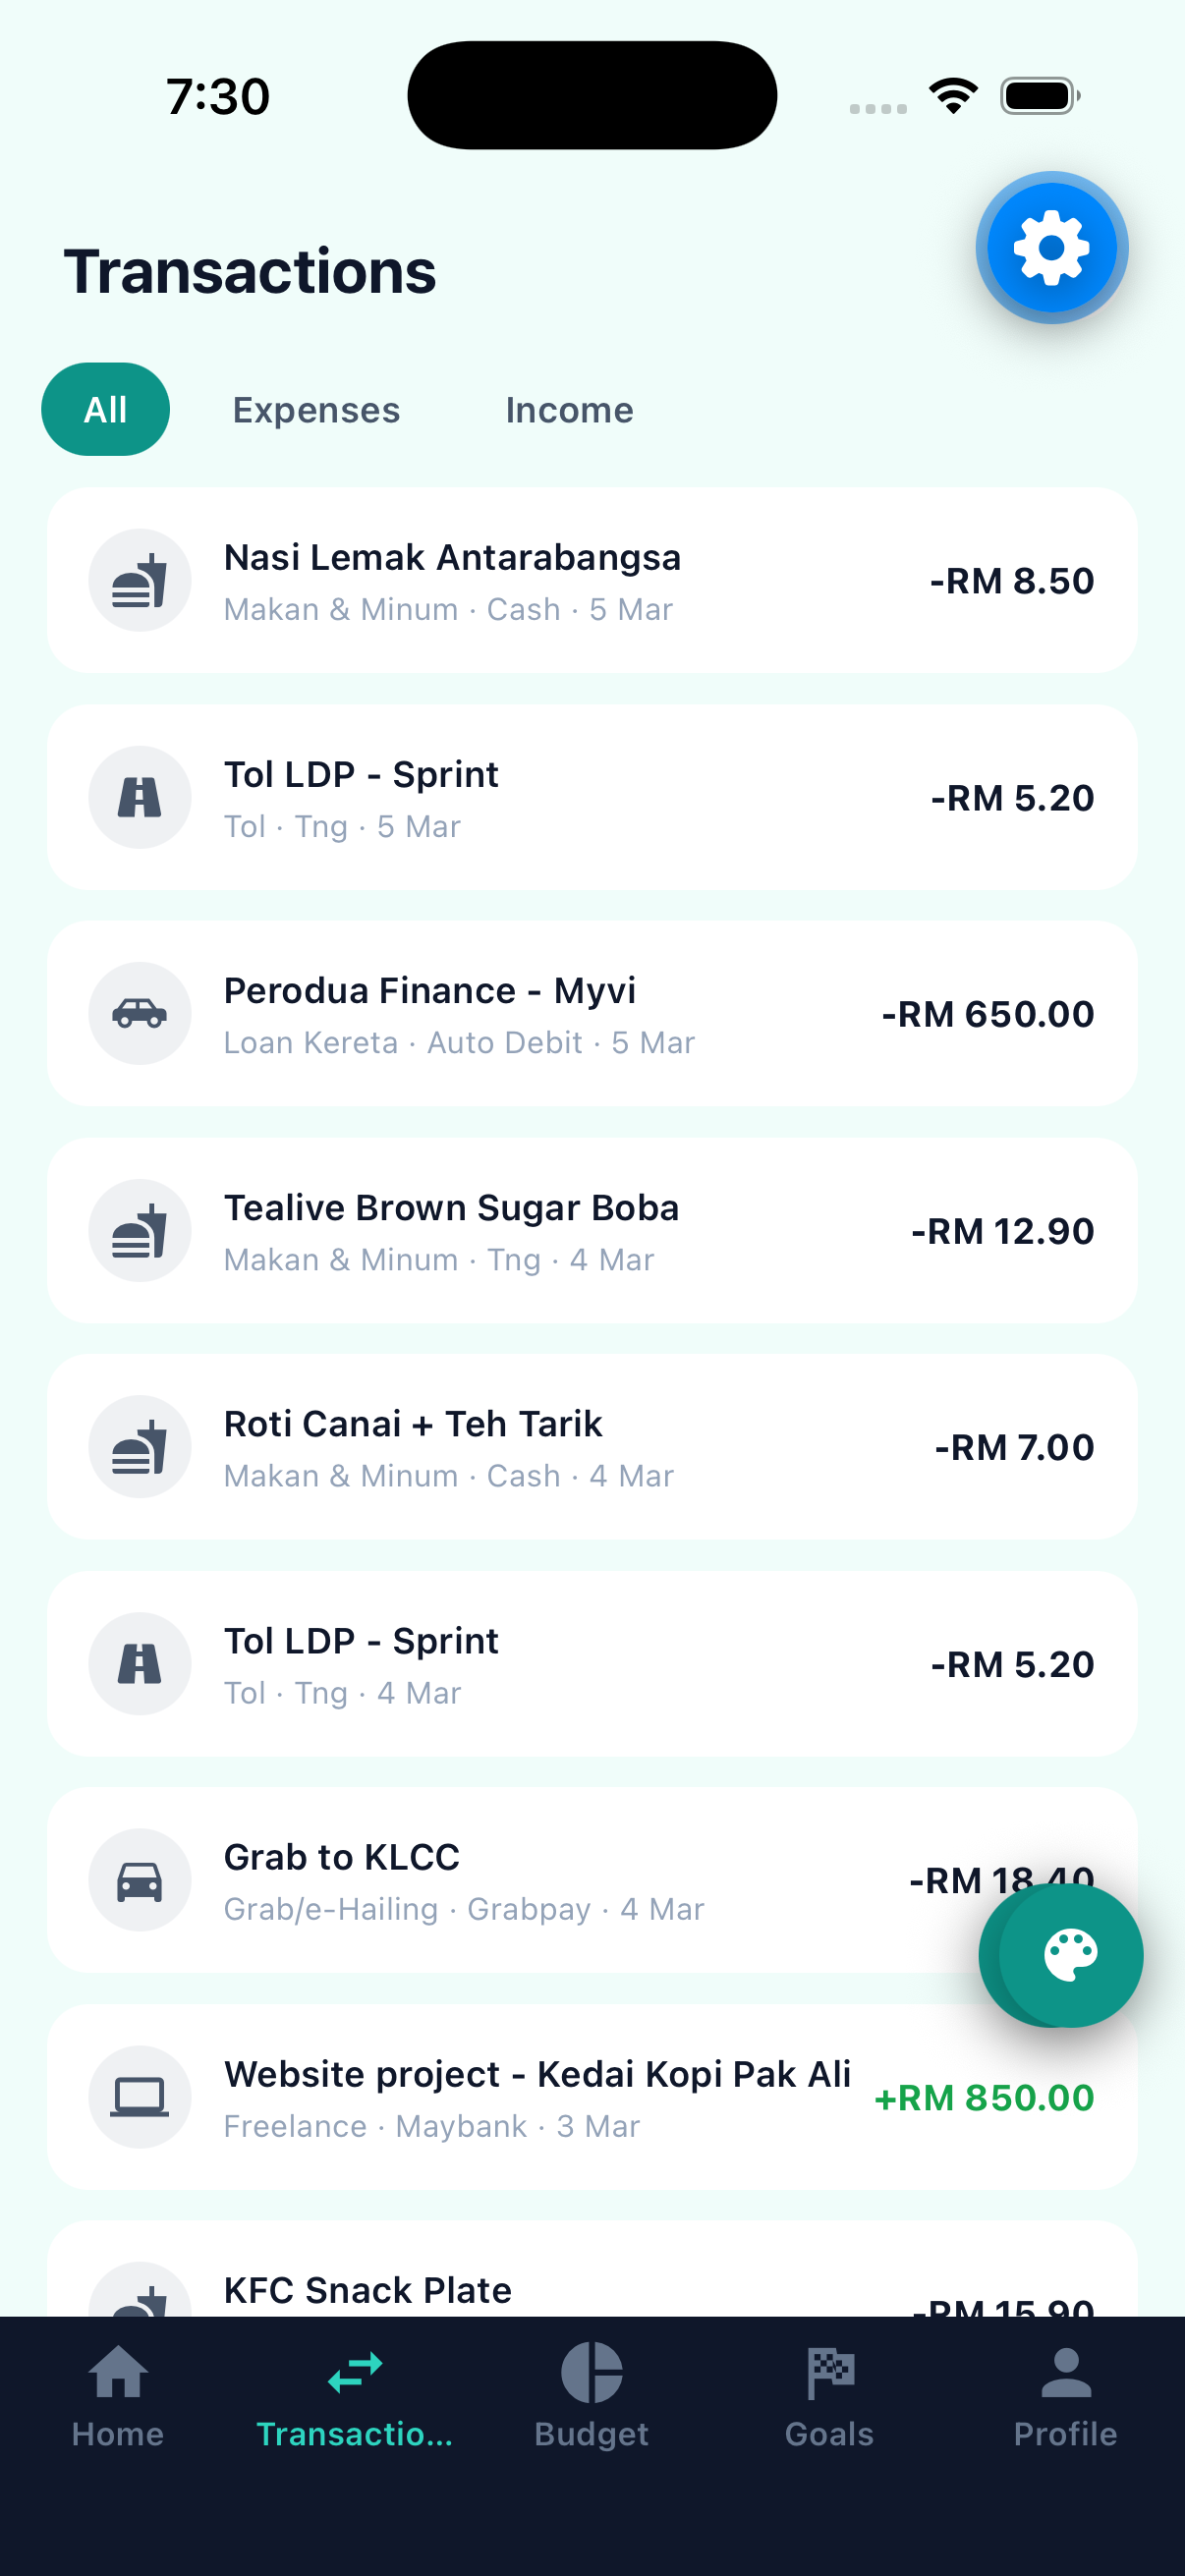Tap the palette theme floating button
1185x2576 pixels.
[x=1069, y=1955]
